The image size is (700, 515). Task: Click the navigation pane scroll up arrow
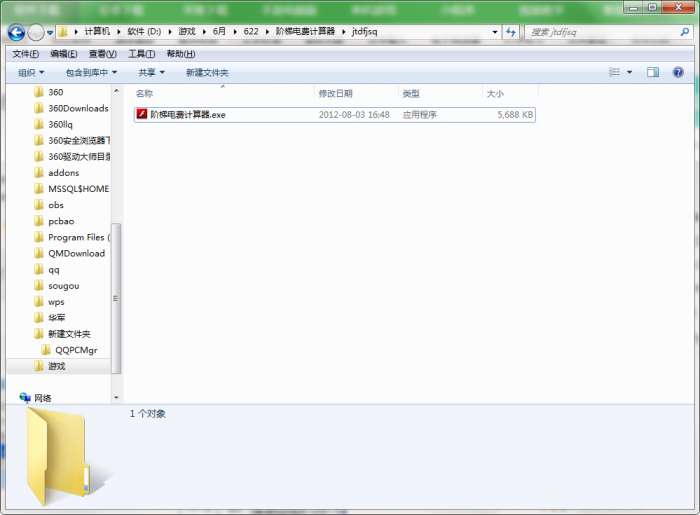(x=116, y=91)
